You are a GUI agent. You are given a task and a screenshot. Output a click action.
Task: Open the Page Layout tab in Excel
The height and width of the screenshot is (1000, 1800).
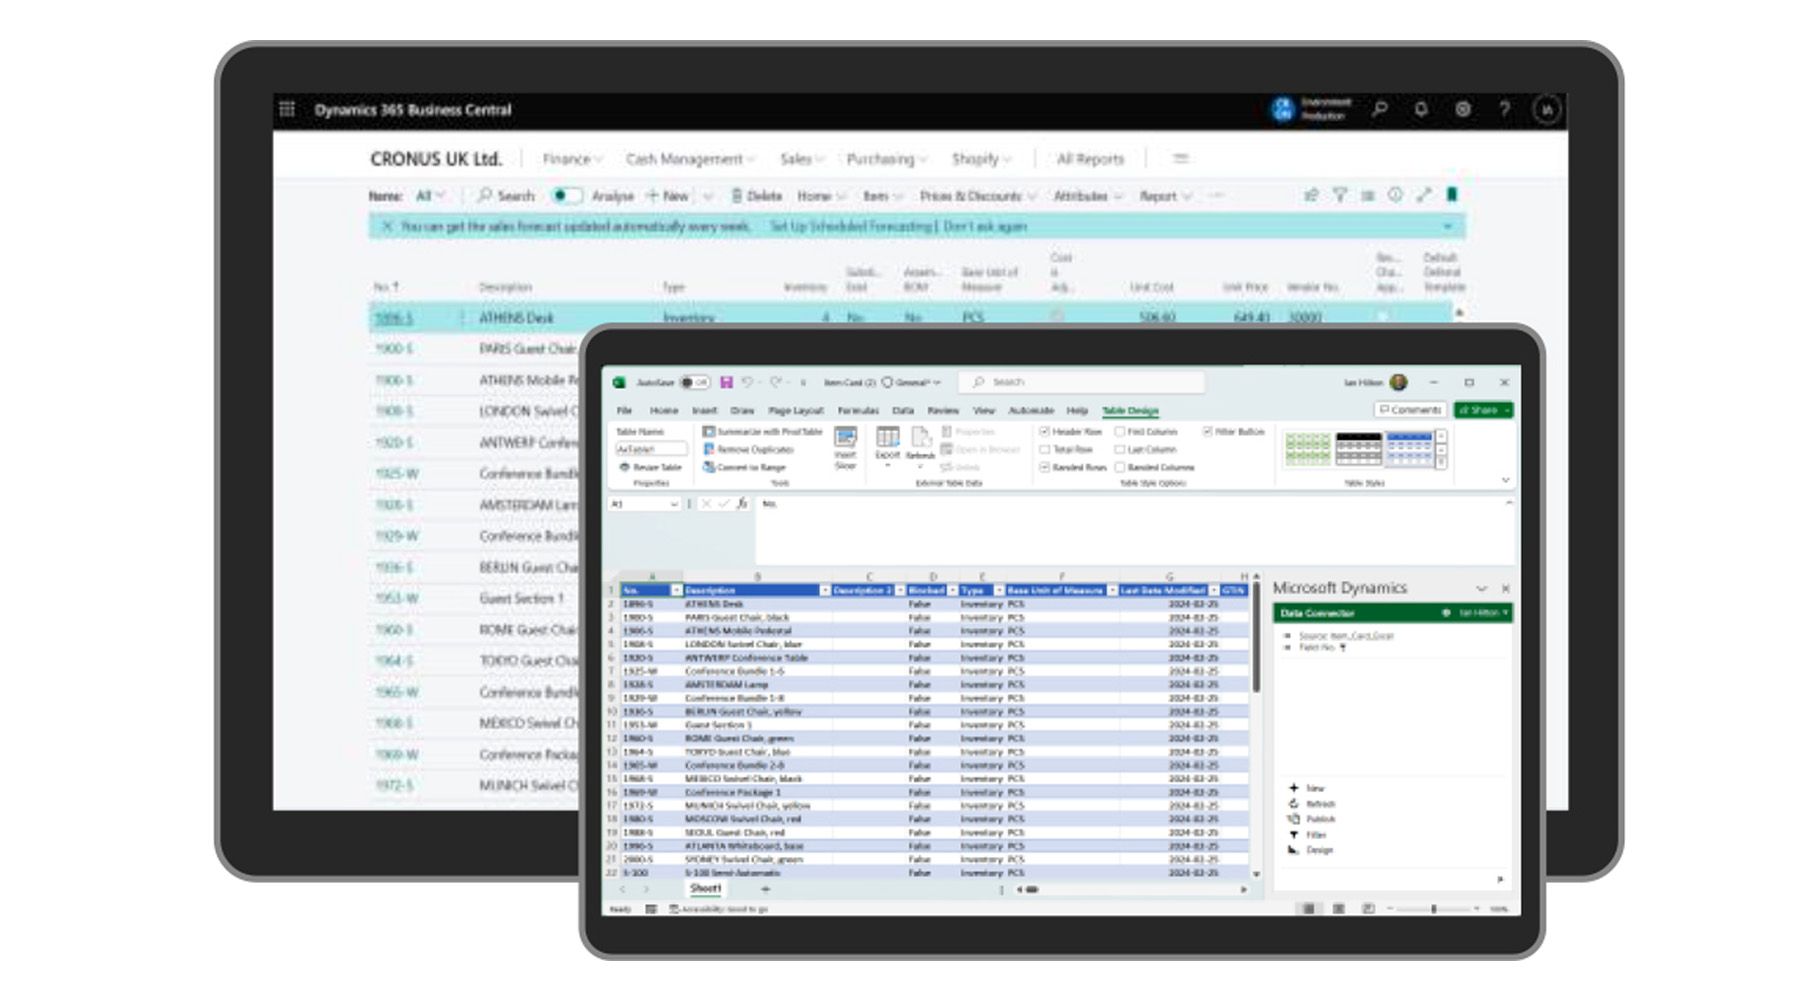795,411
